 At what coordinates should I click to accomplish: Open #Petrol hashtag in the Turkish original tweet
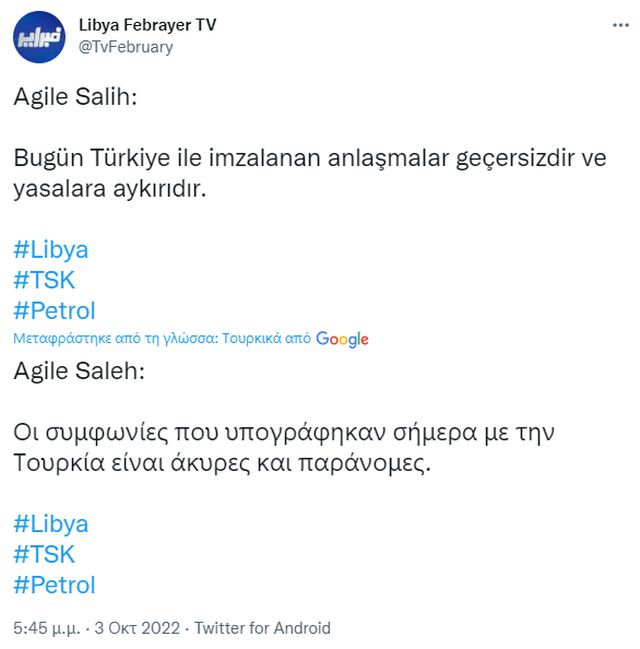click(x=55, y=310)
